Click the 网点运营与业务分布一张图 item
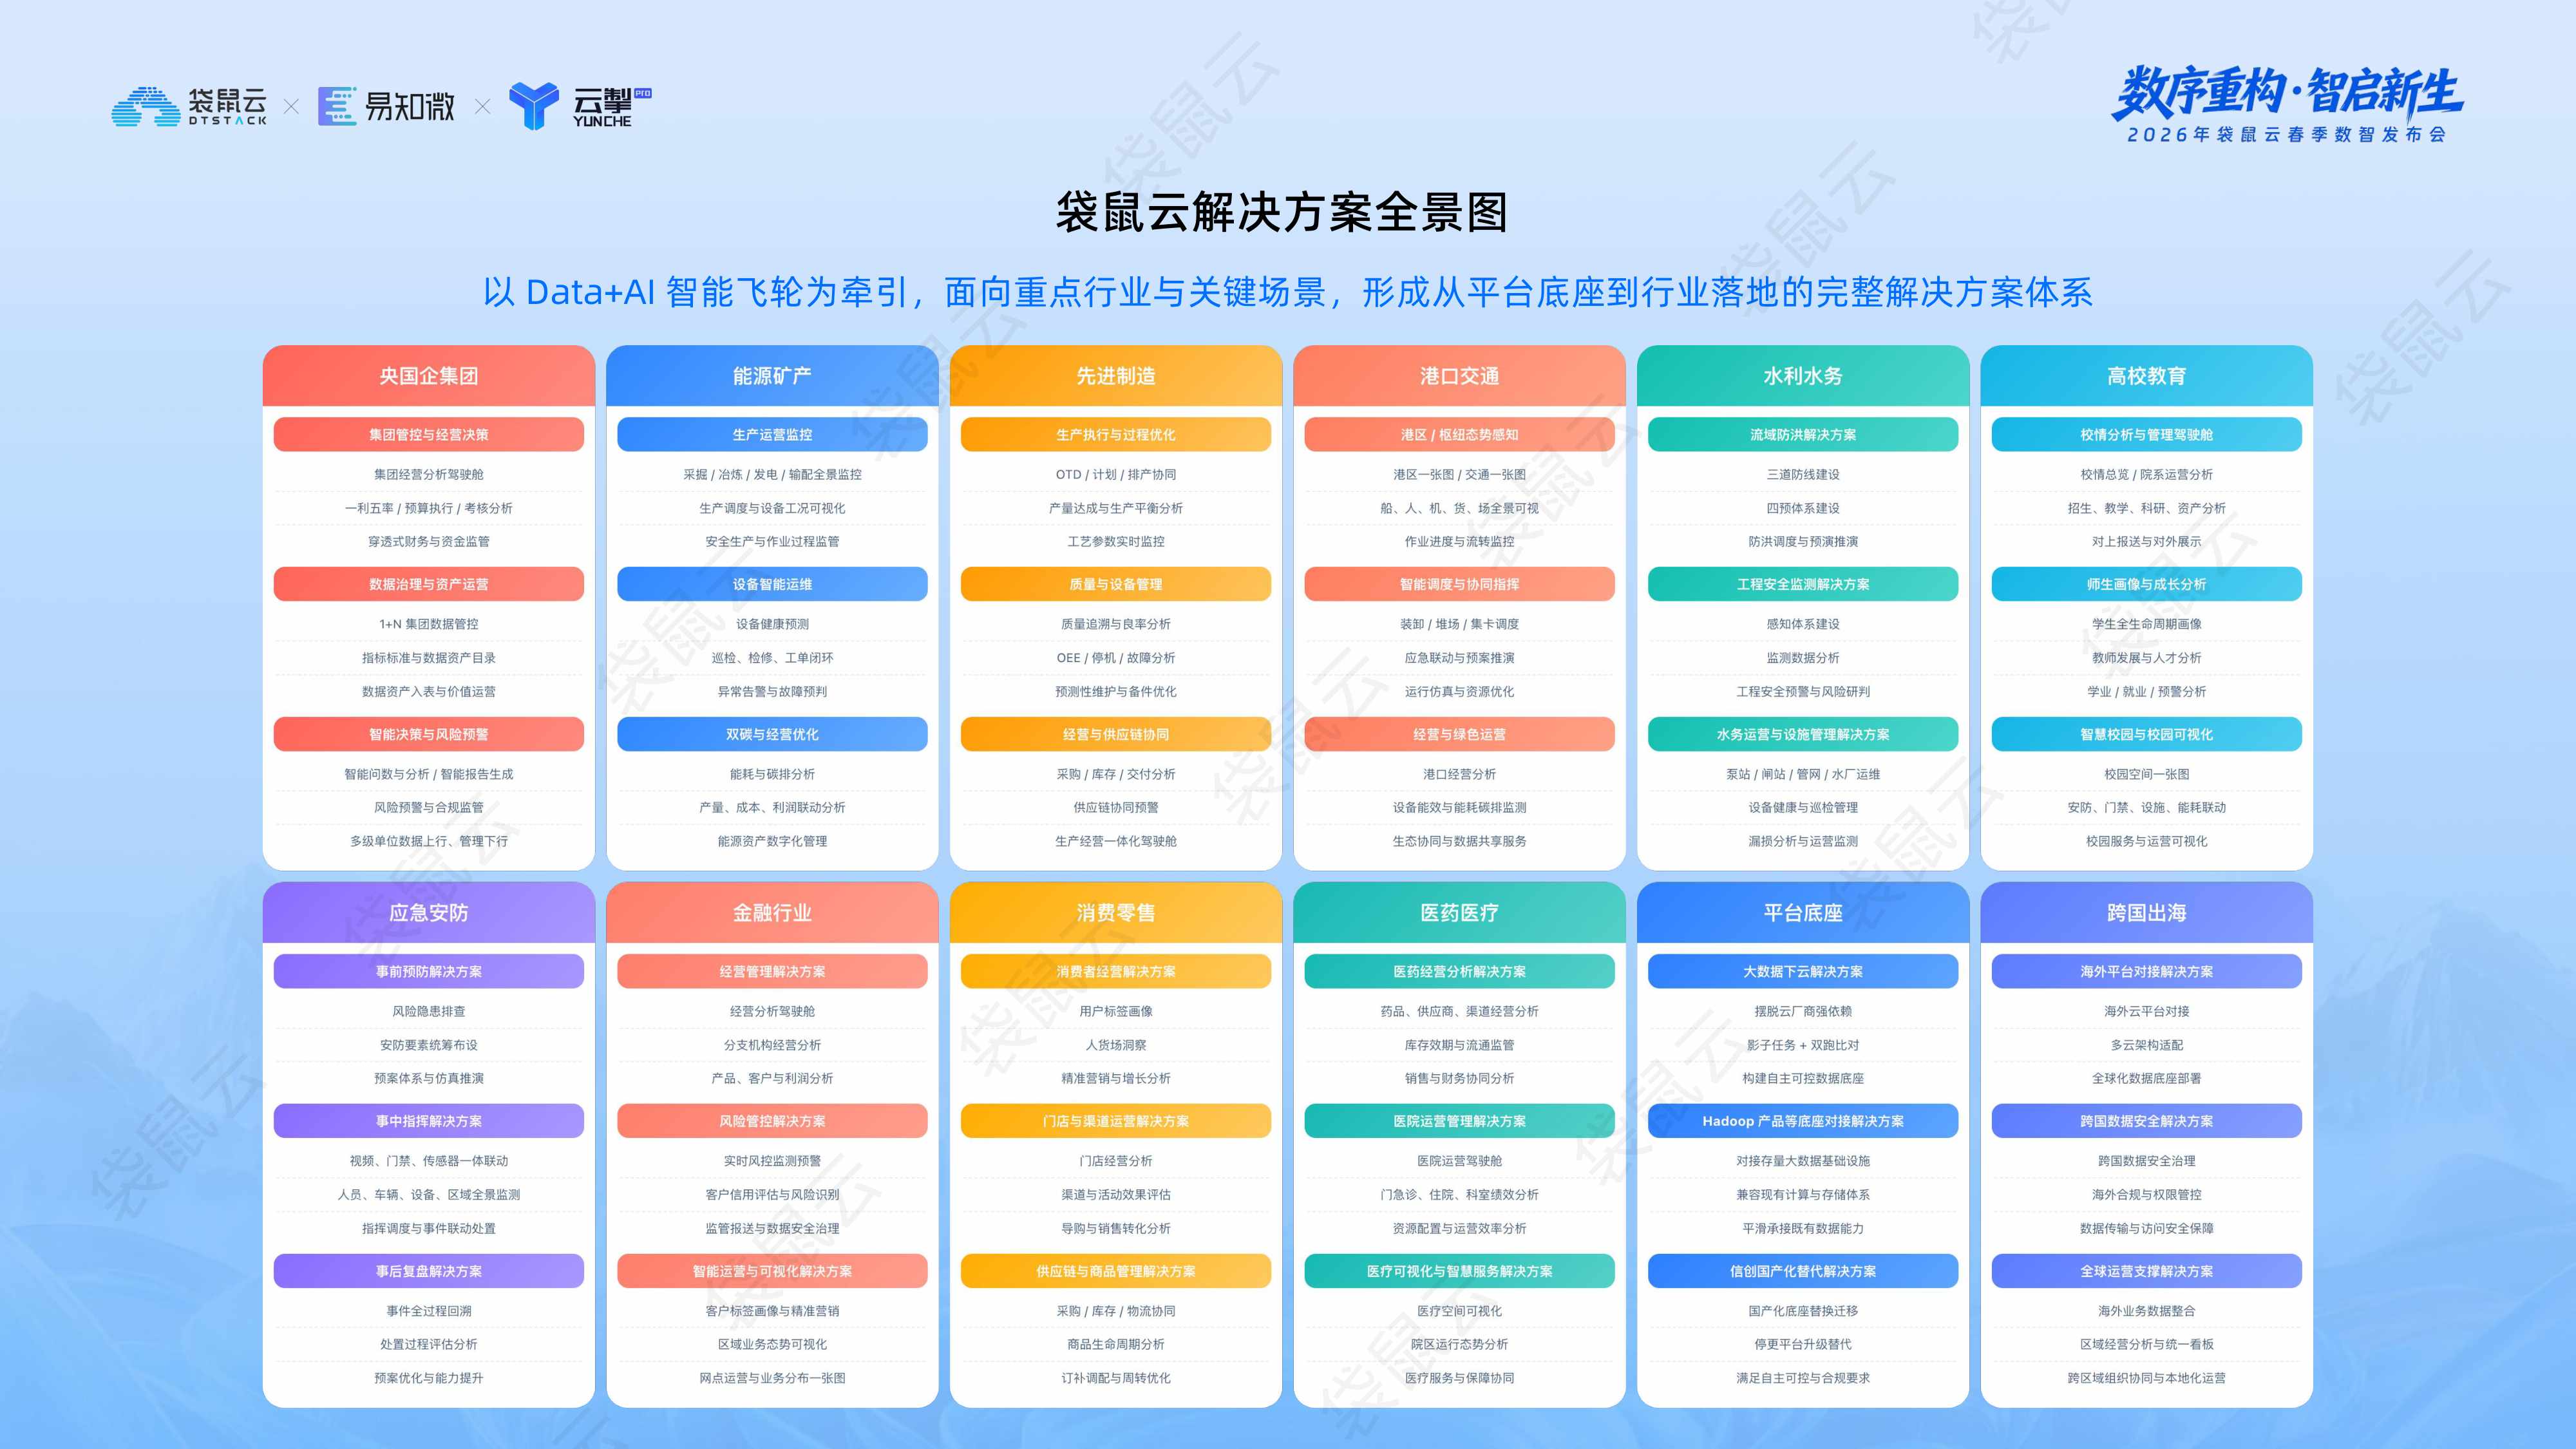Screen dimensions: 2576x1449 [x=772, y=1379]
